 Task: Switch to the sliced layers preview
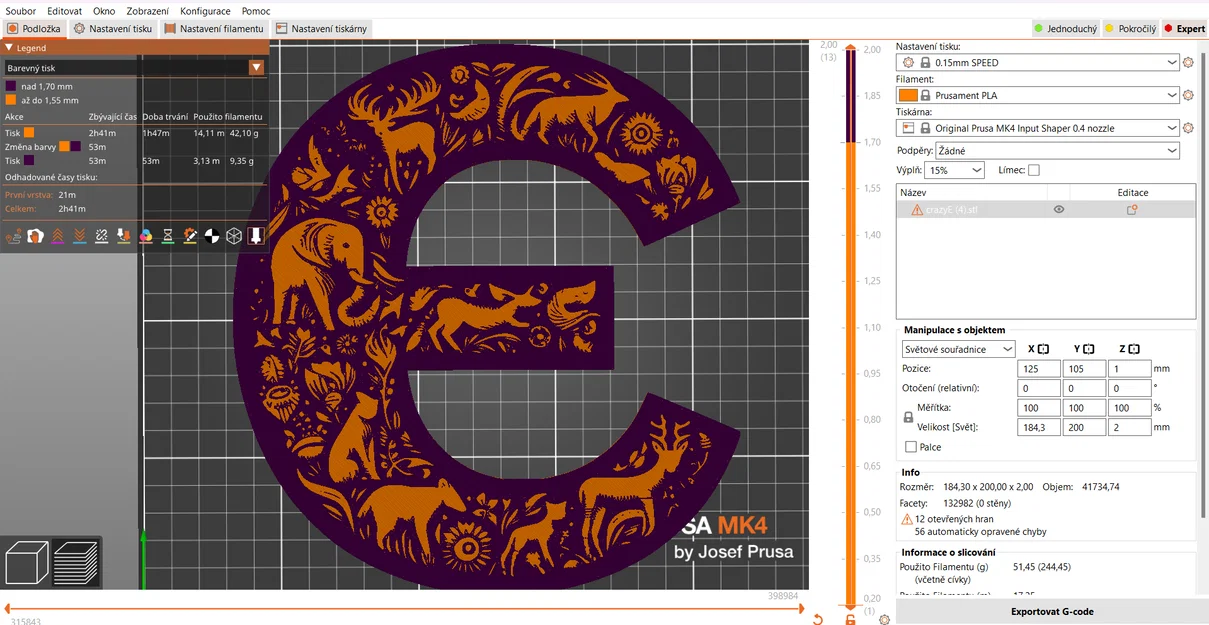[76, 562]
